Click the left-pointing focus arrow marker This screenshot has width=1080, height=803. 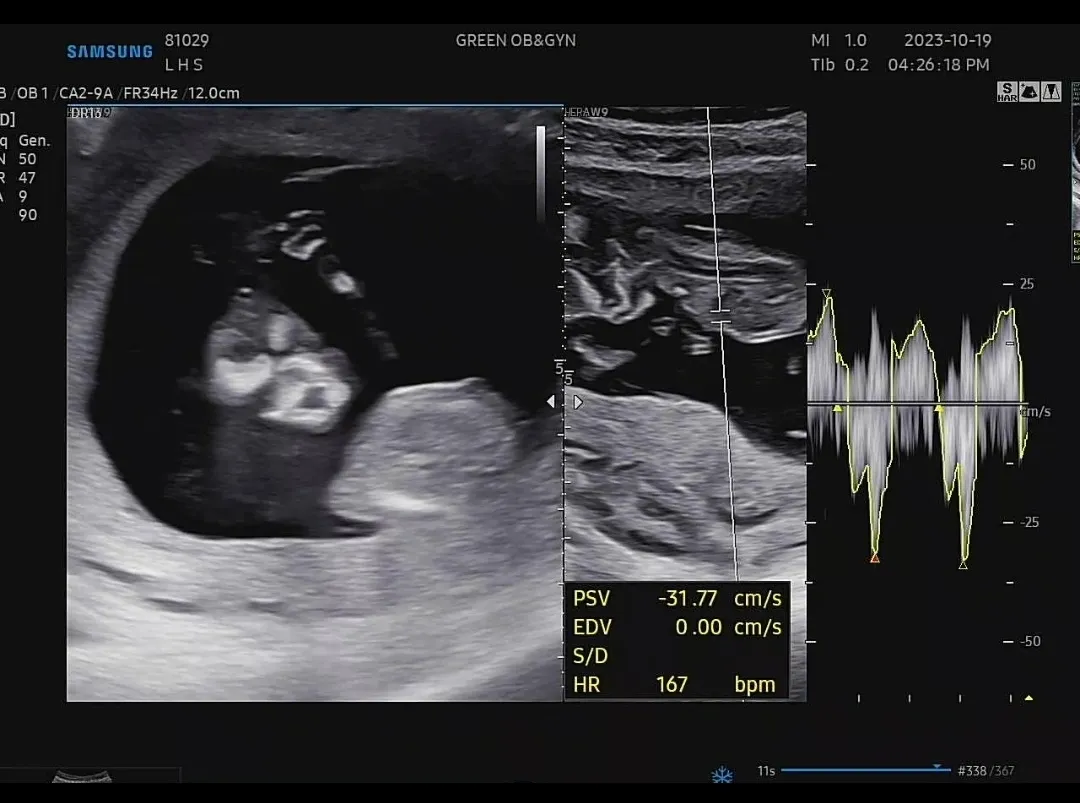click(x=550, y=401)
